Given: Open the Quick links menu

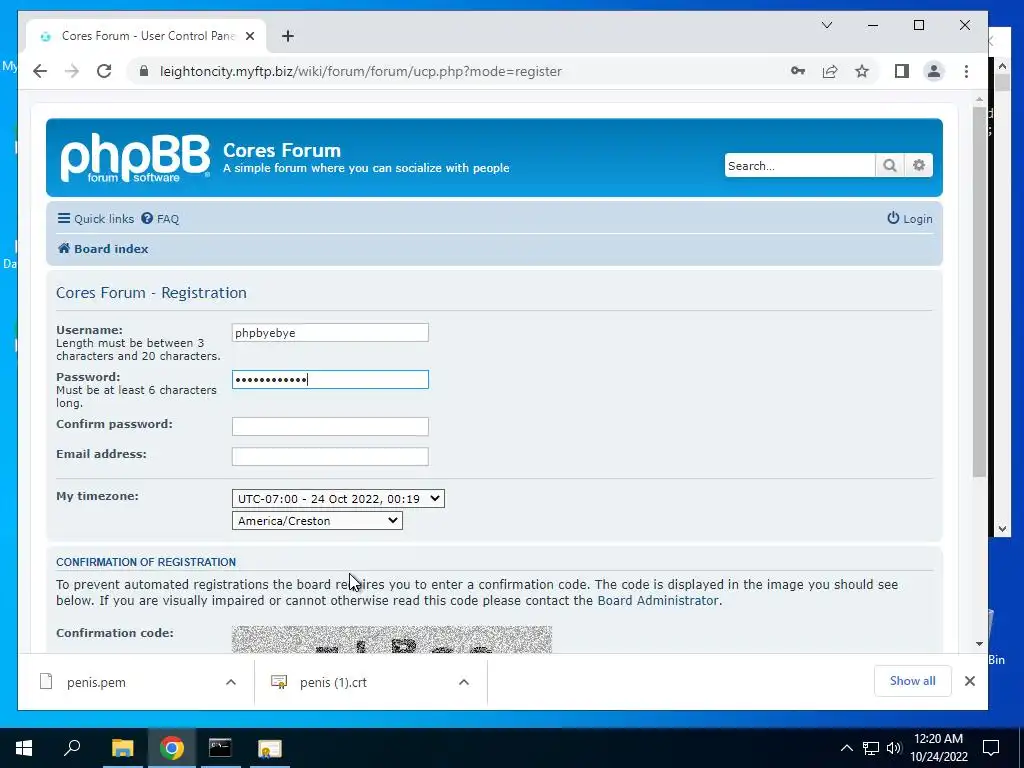Looking at the screenshot, I should coord(95,219).
